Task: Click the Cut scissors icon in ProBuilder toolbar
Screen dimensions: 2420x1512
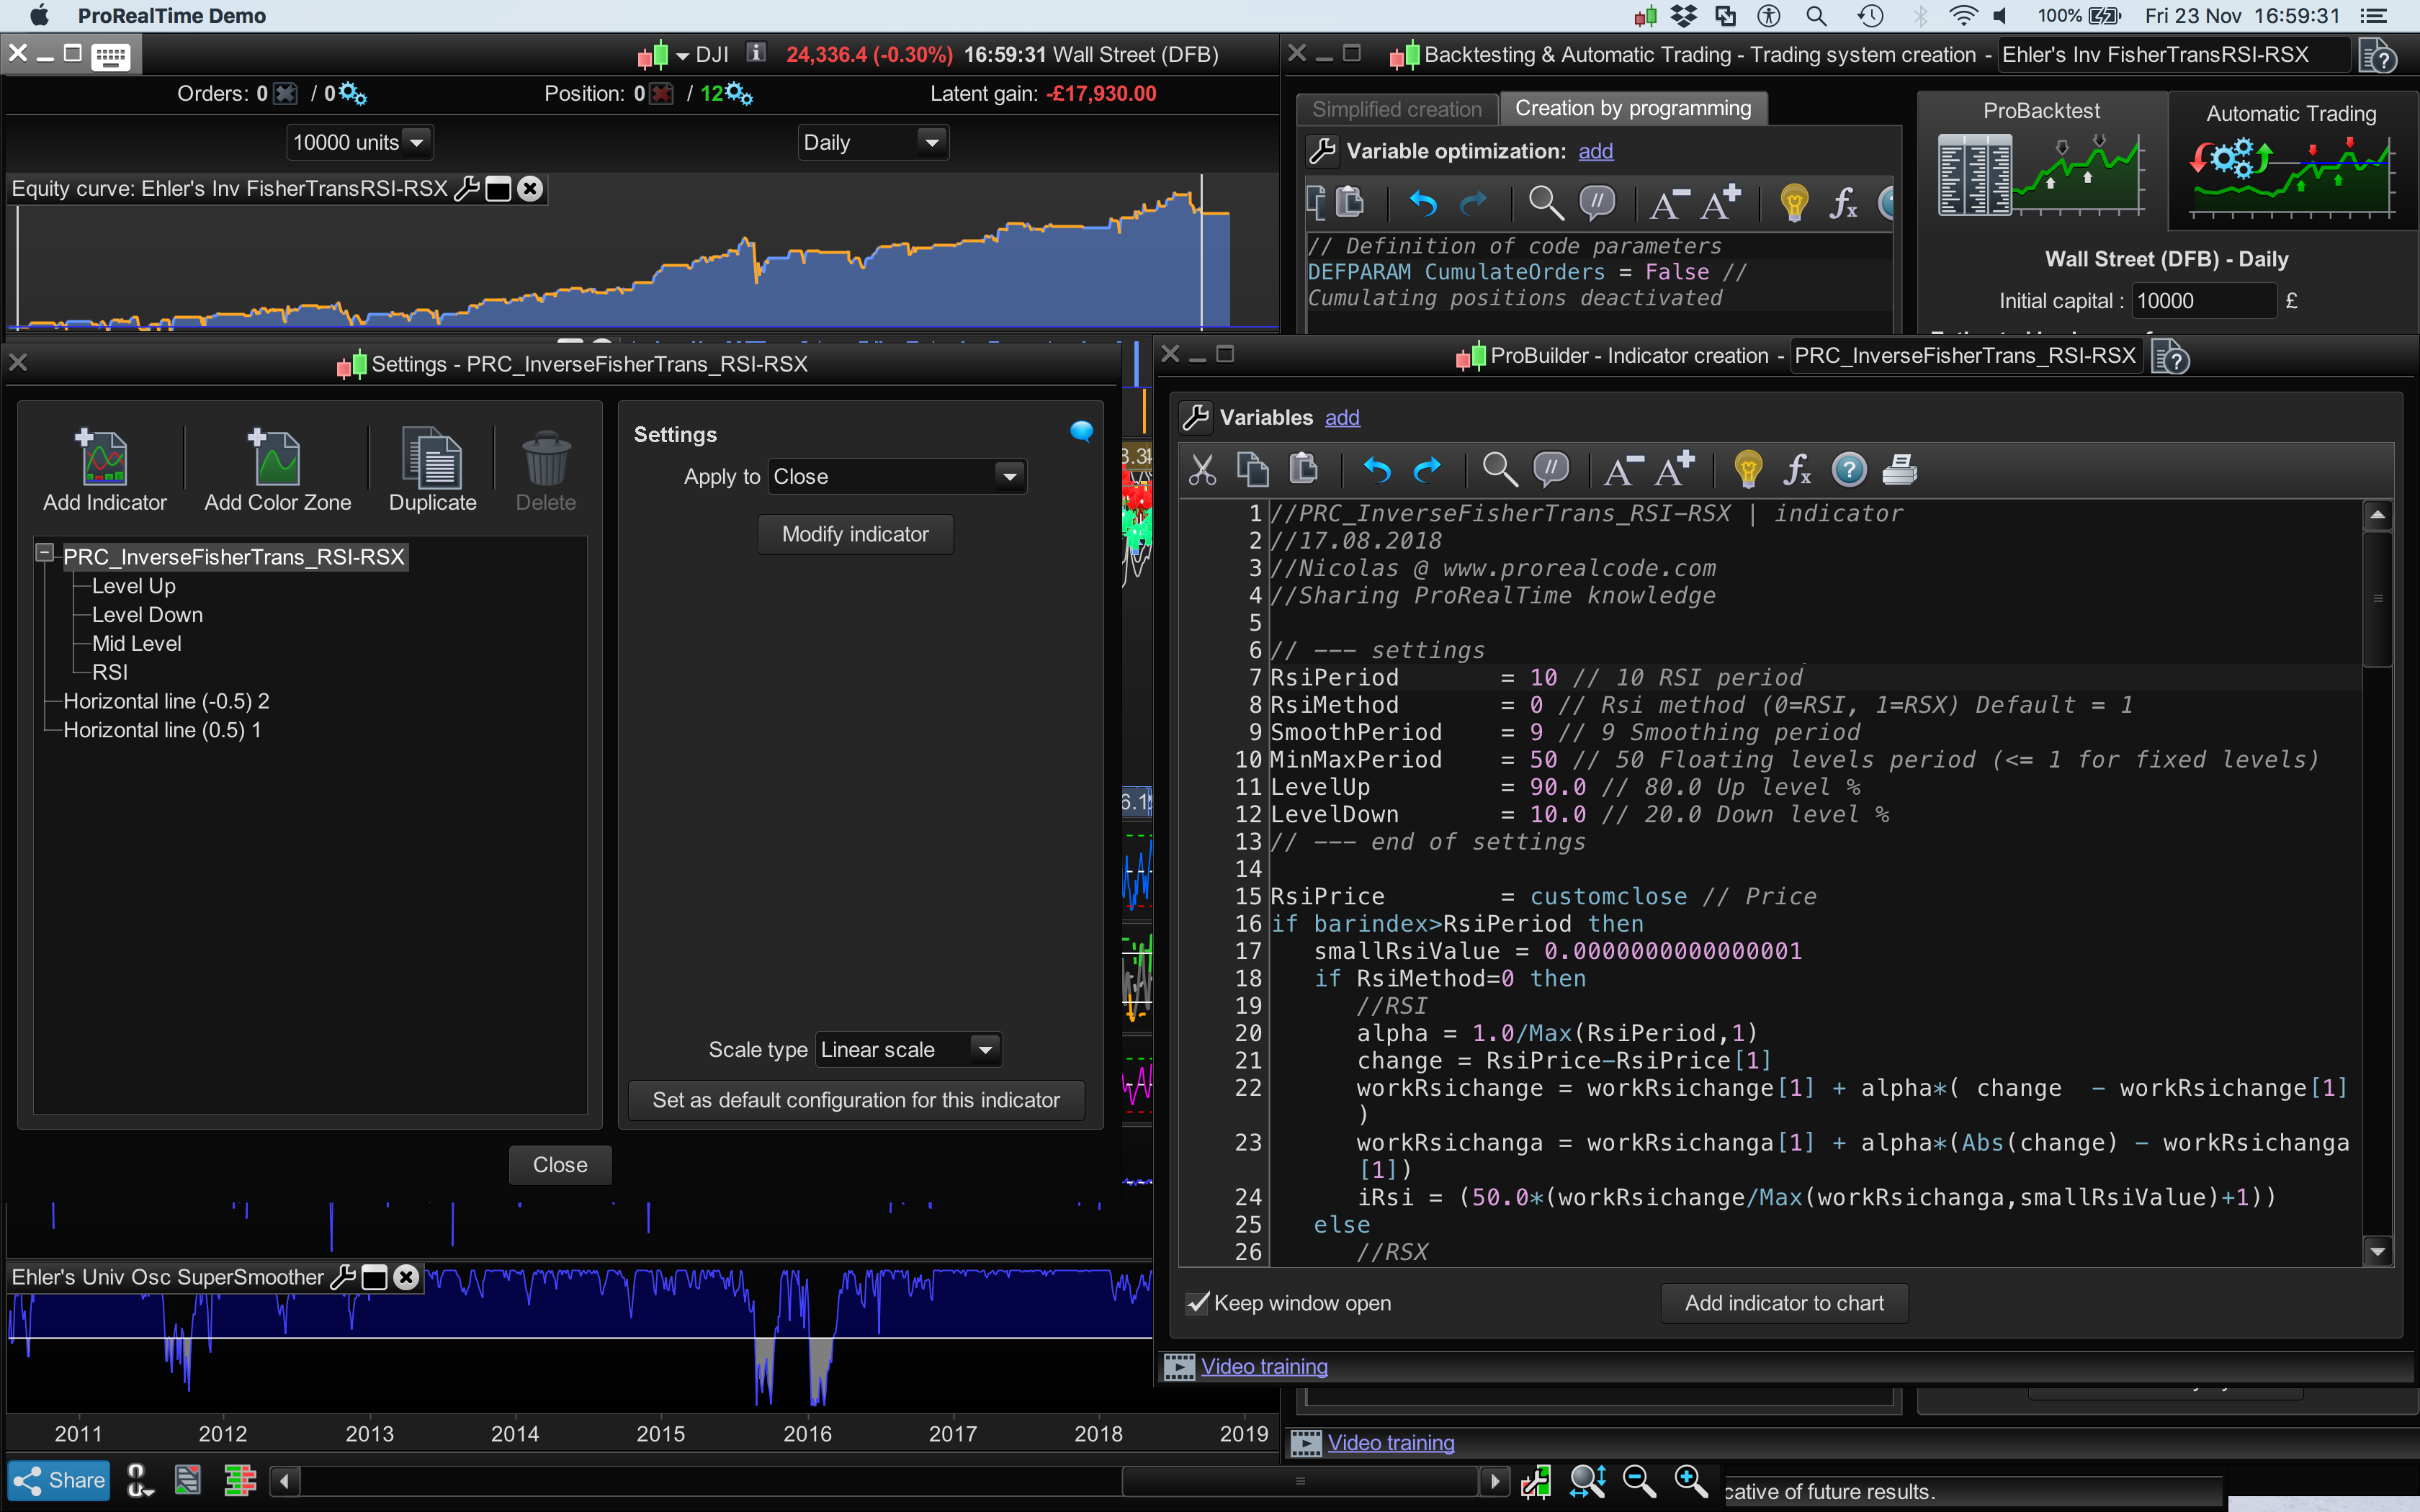Action: [x=1202, y=469]
